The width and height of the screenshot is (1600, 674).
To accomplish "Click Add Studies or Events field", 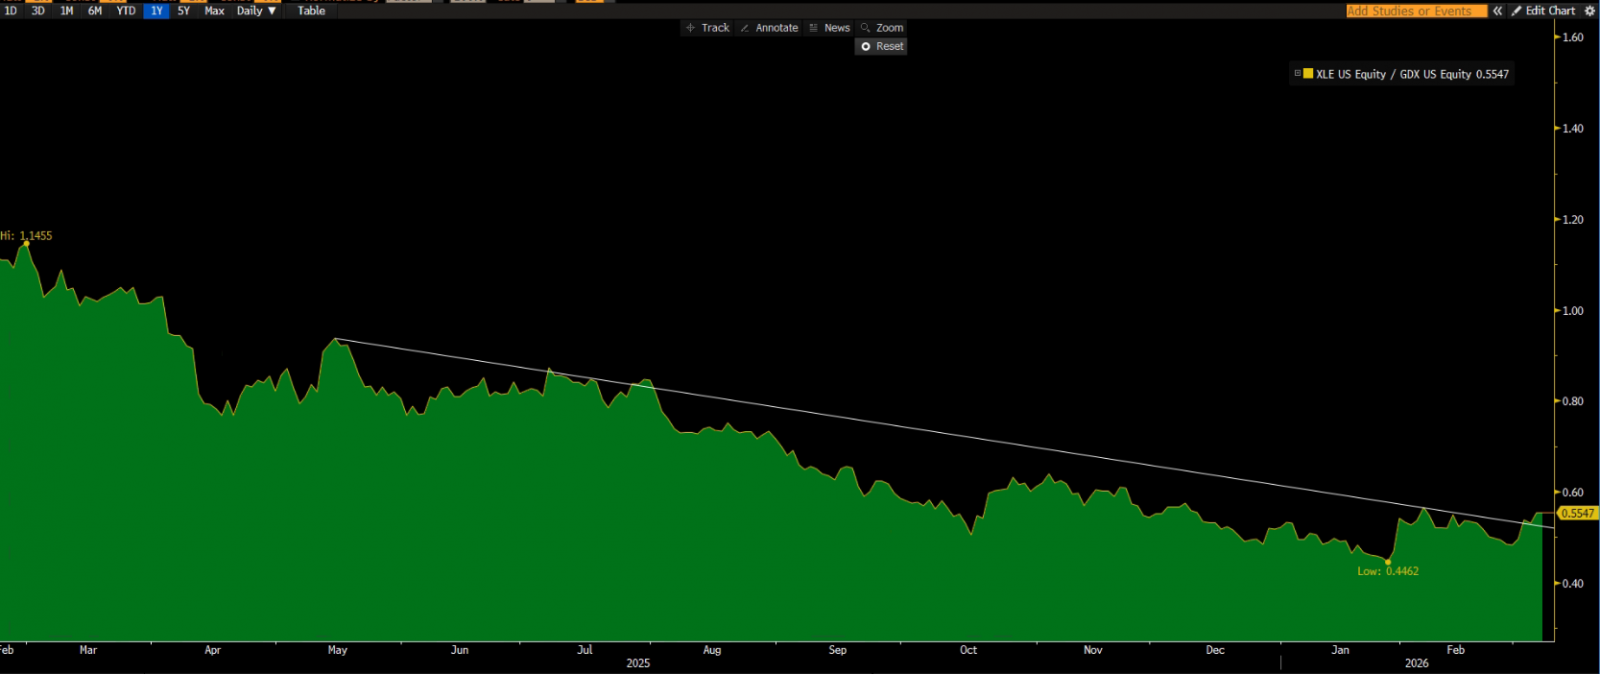I will (x=1415, y=11).
